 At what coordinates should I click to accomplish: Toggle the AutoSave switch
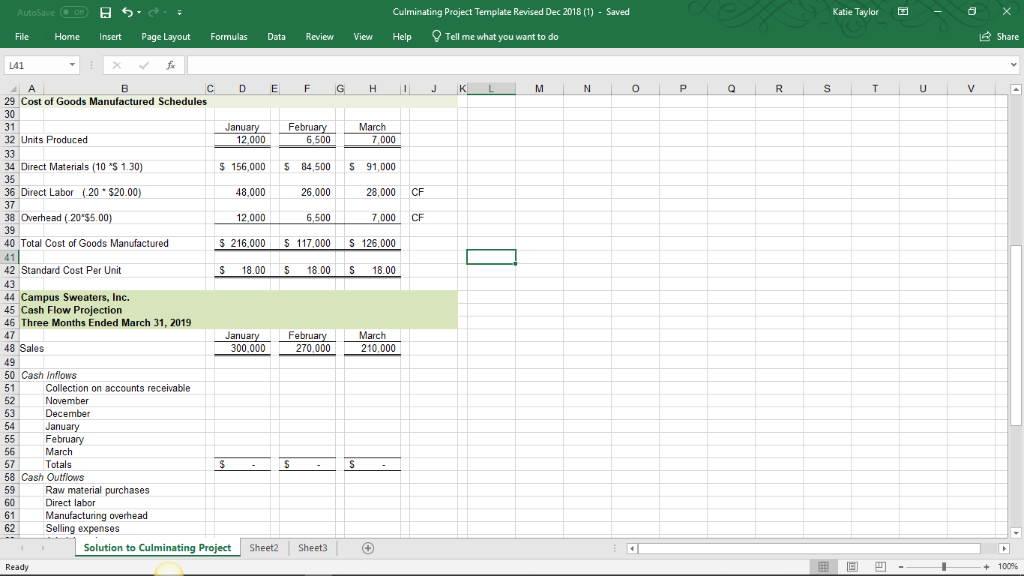[74, 12]
